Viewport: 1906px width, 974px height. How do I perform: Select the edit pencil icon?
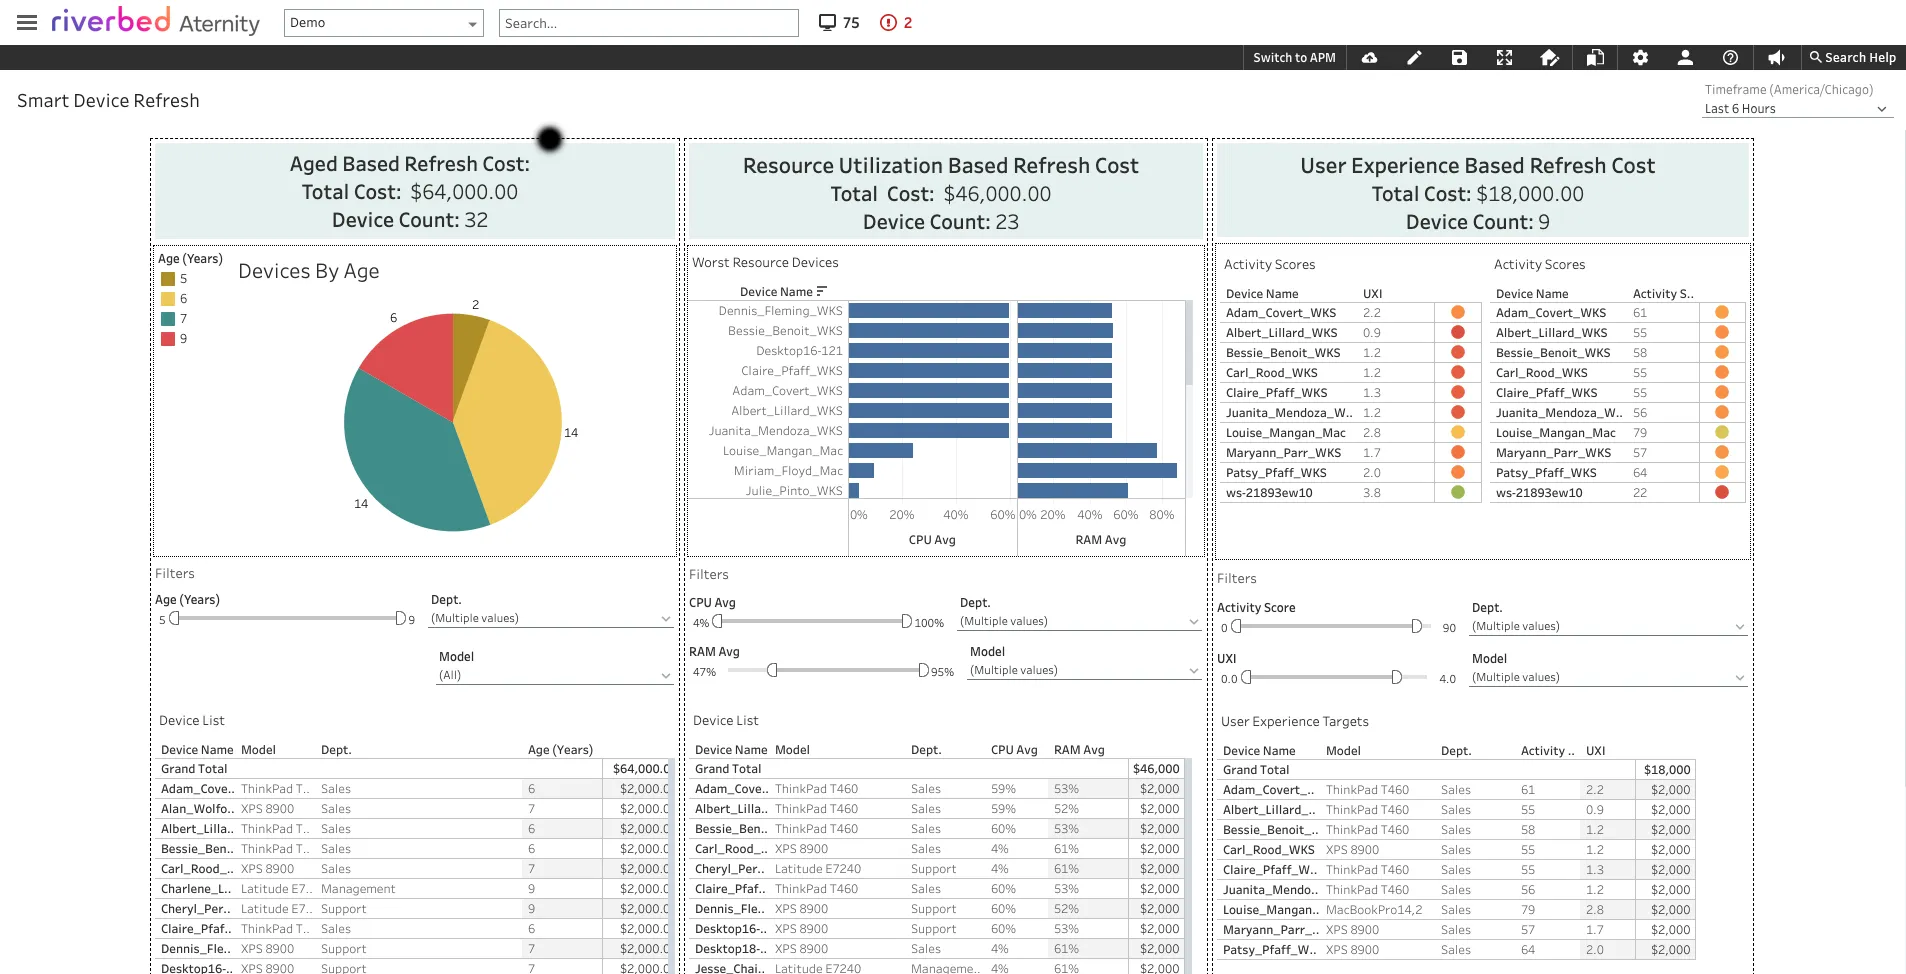coord(1414,57)
